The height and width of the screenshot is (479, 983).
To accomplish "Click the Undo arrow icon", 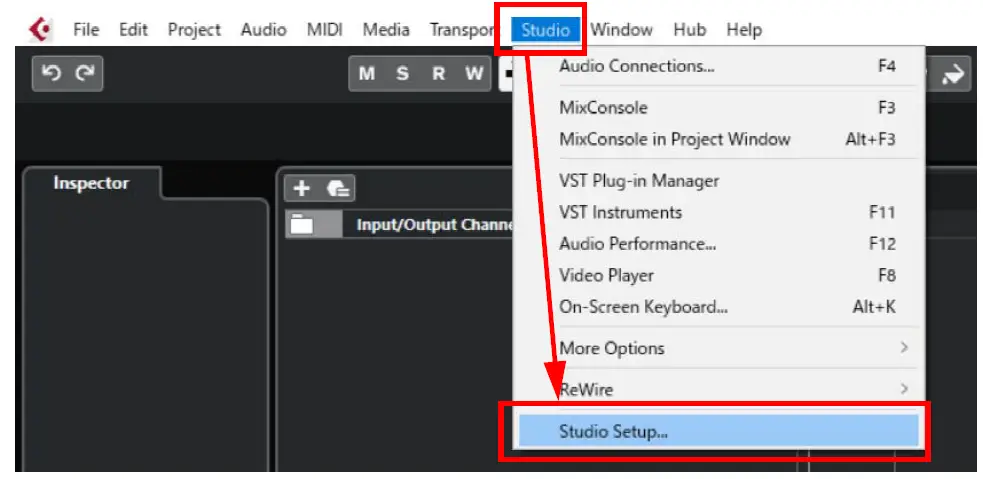I will tap(52, 74).
